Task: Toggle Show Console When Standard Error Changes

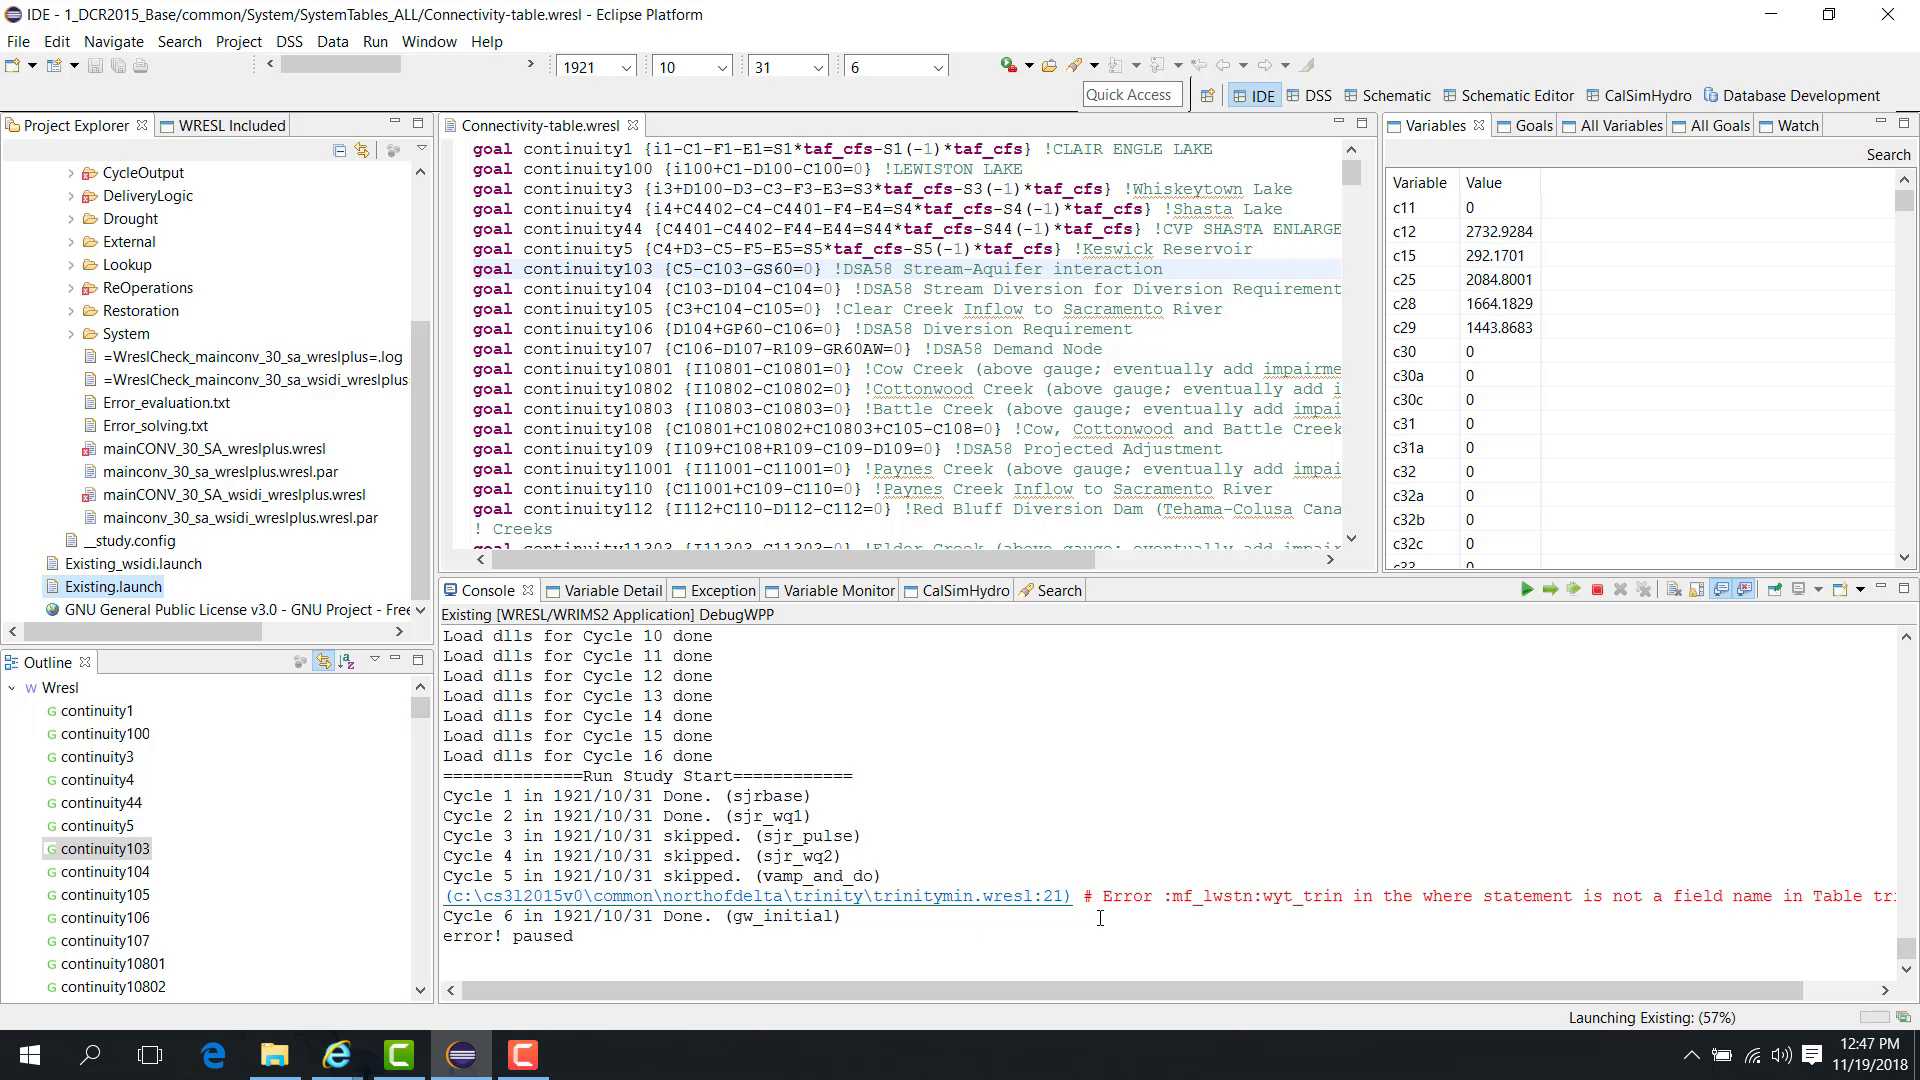Action: pos(1744,590)
